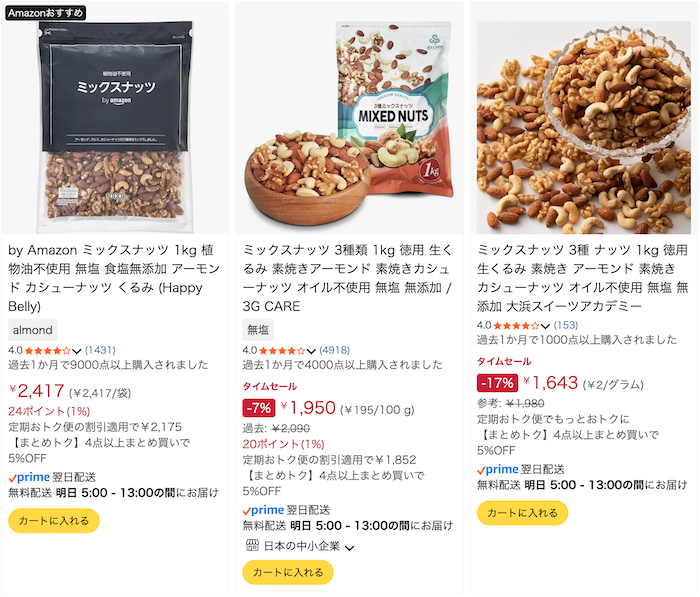Select the 無塩 variant chip

click(x=258, y=330)
